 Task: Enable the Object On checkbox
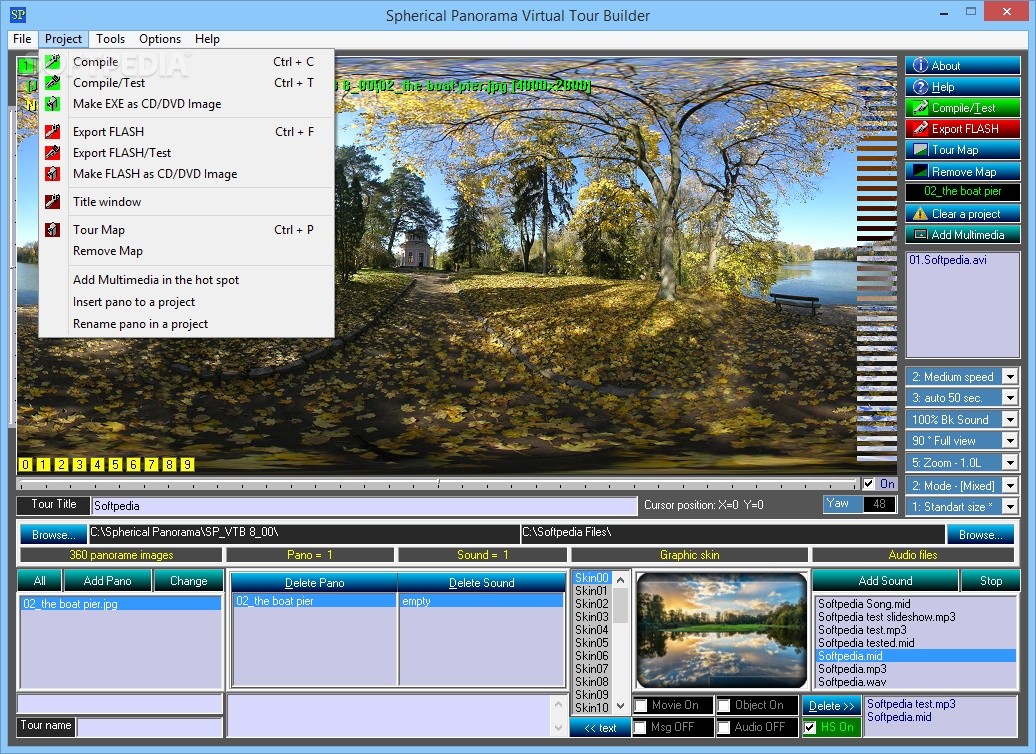(724, 705)
